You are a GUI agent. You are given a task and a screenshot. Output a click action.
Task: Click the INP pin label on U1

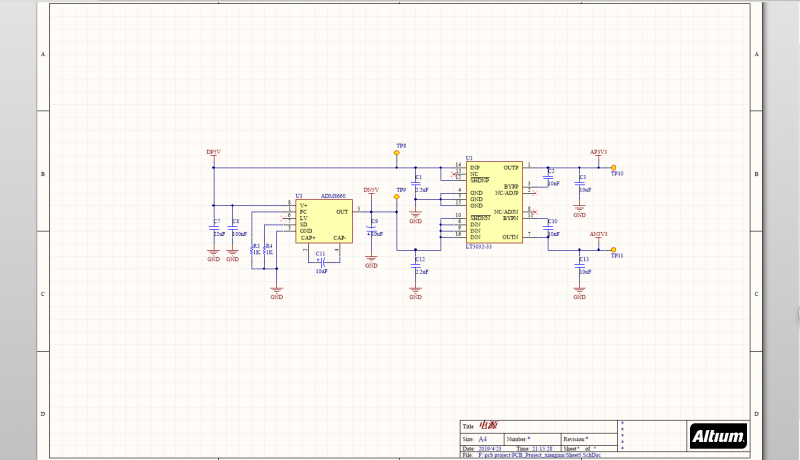474,168
